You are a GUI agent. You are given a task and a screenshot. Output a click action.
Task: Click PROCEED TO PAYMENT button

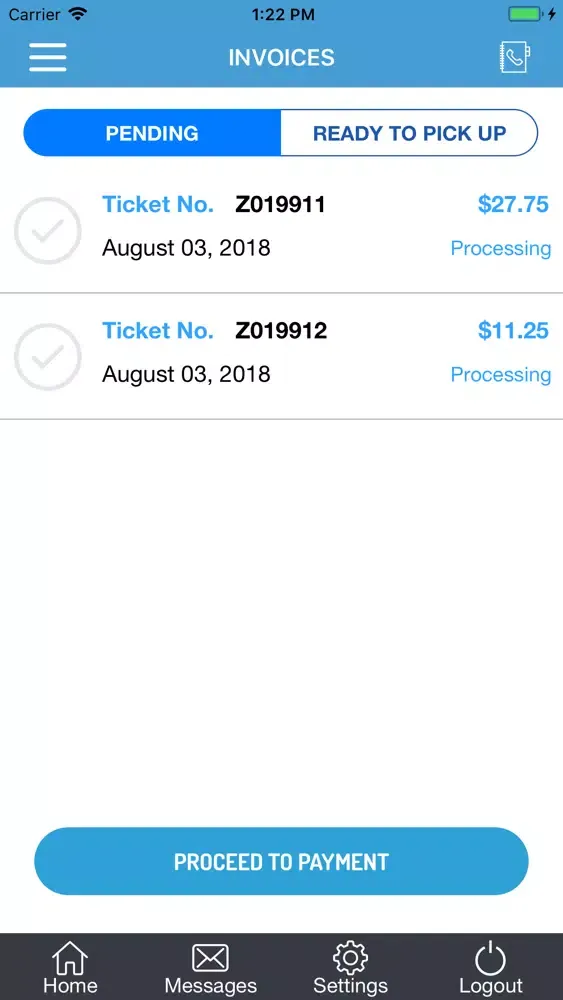281,862
